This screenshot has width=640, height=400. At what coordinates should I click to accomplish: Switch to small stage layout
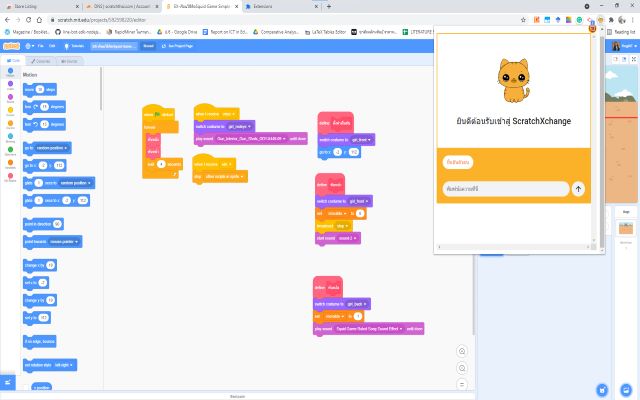tap(616, 60)
